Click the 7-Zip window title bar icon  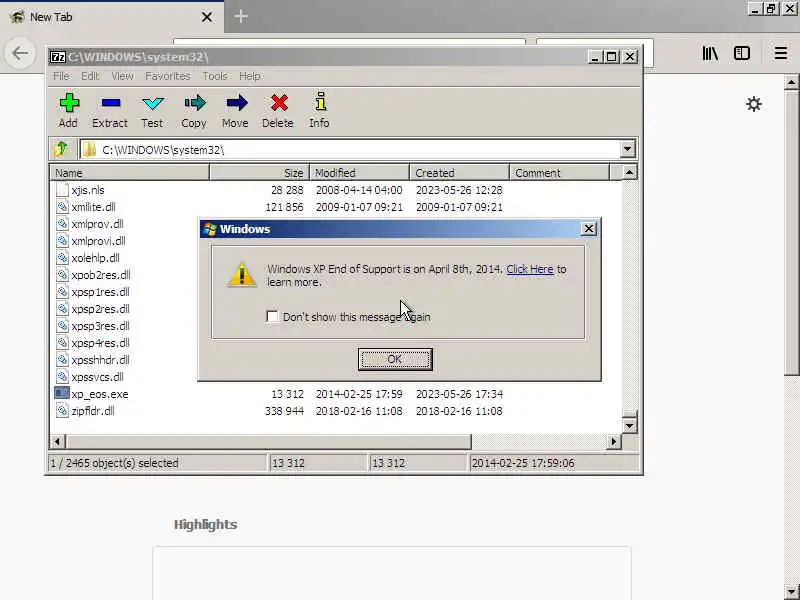click(x=57, y=57)
